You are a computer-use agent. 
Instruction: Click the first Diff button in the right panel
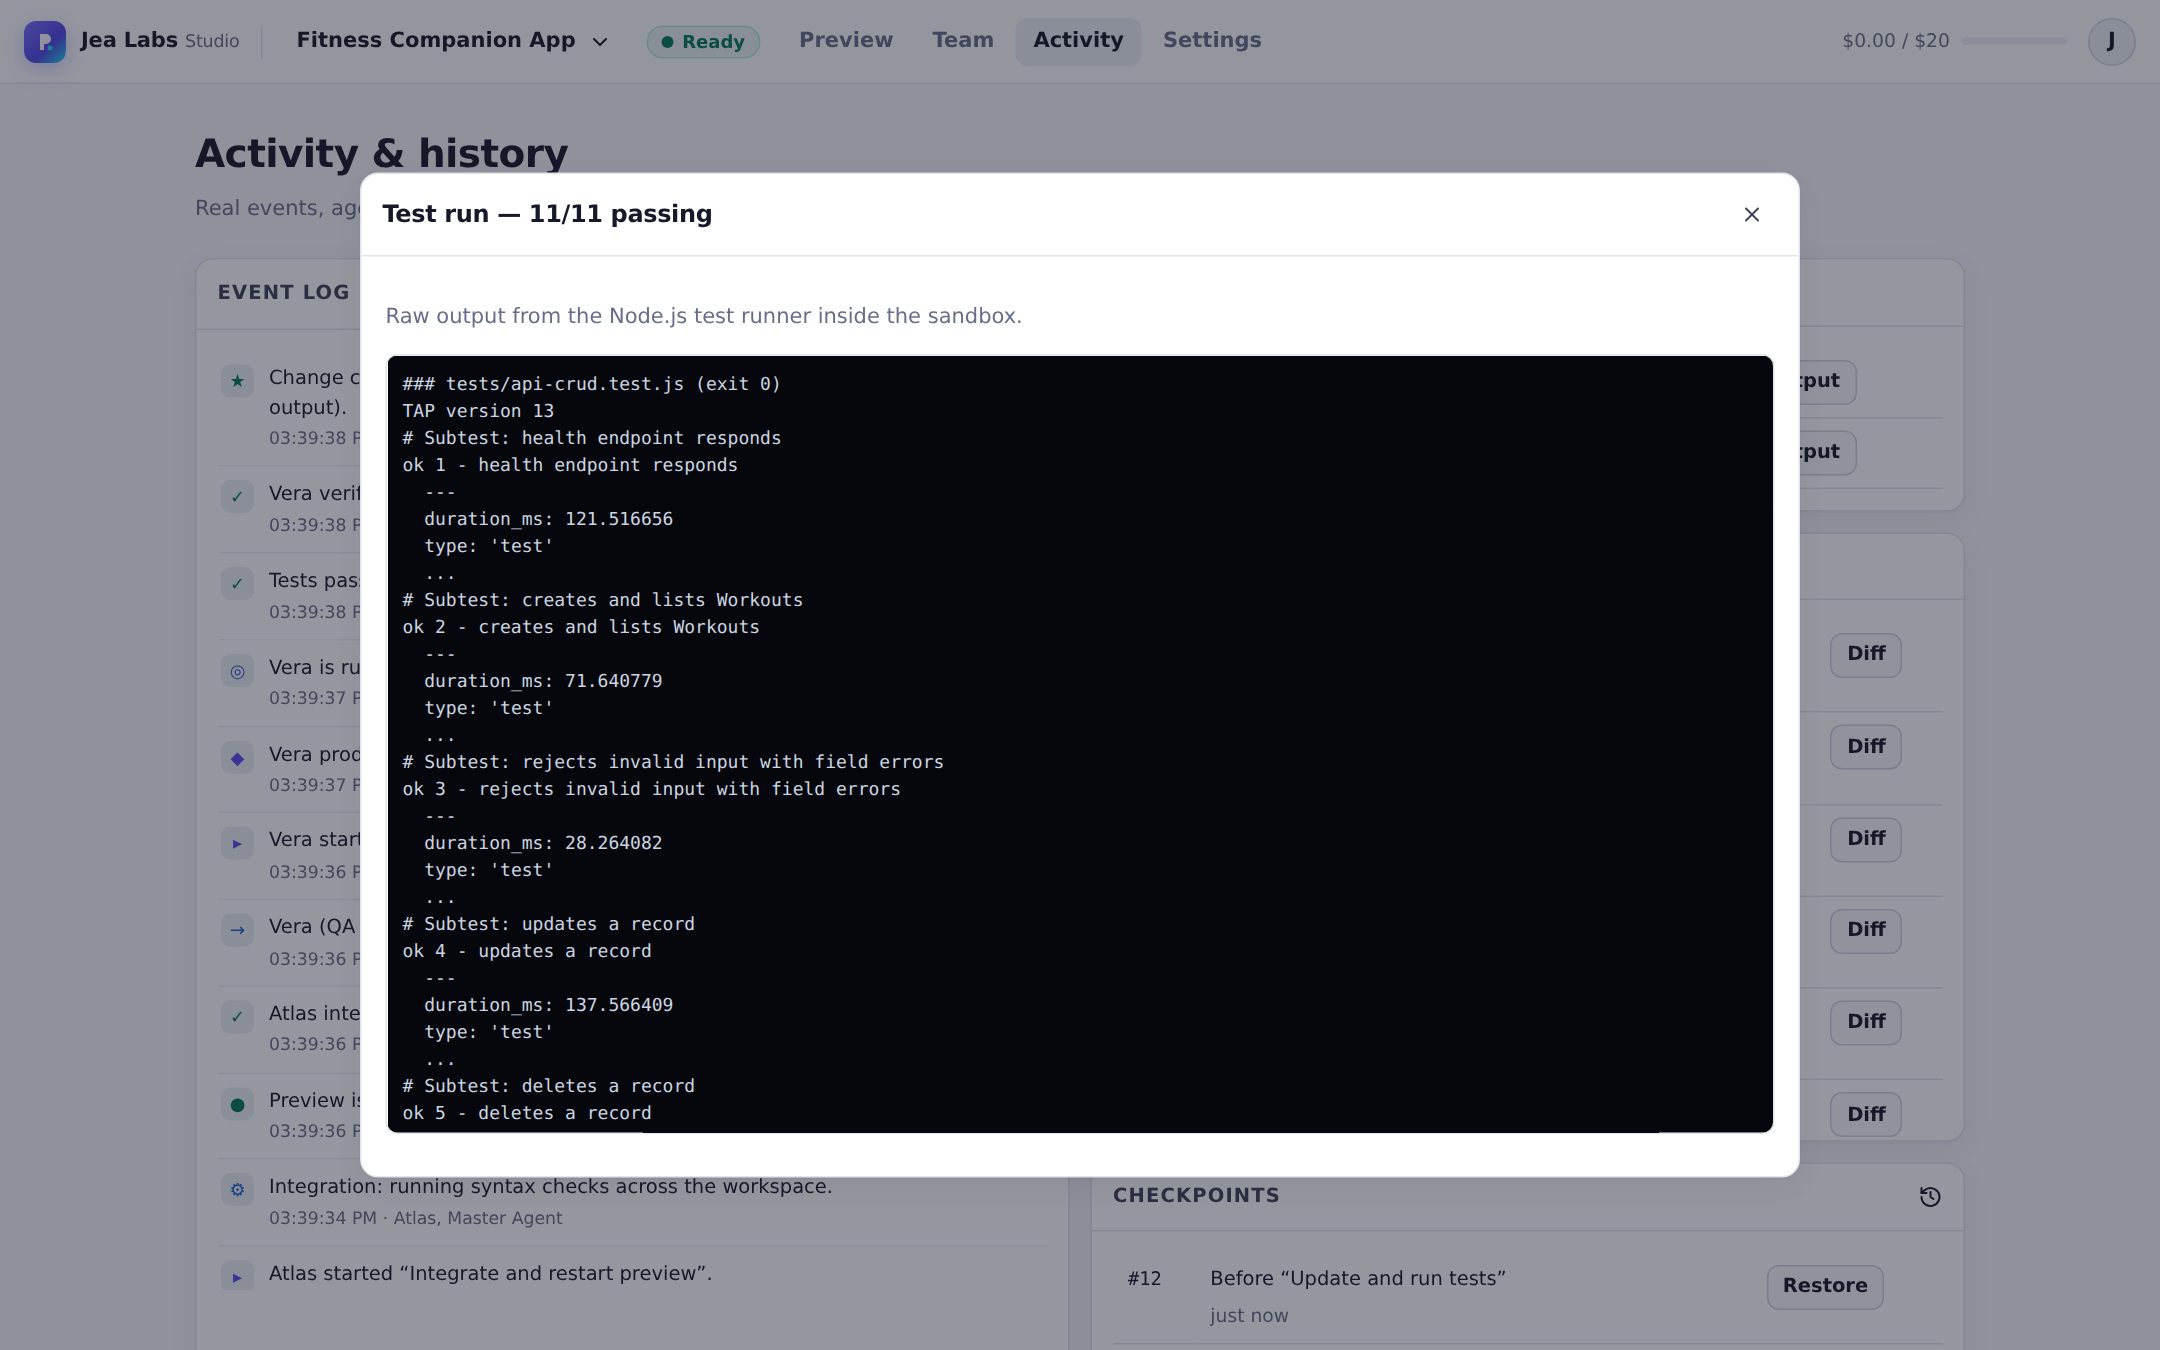(x=1866, y=655)
